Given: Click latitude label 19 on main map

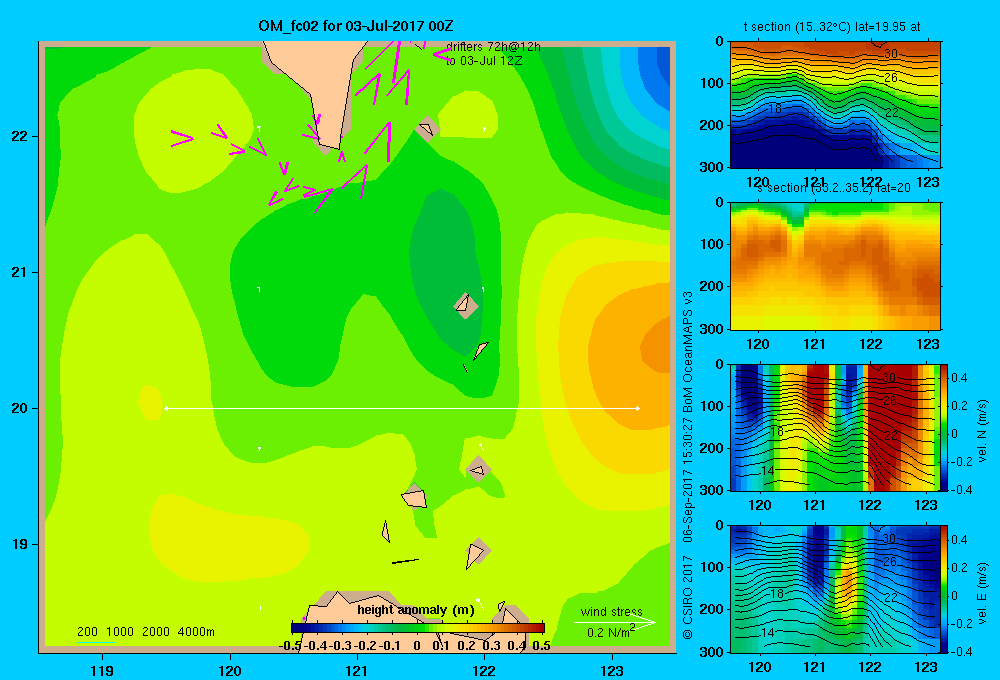Looking at the screenshot, I should [x=20, y=544].
